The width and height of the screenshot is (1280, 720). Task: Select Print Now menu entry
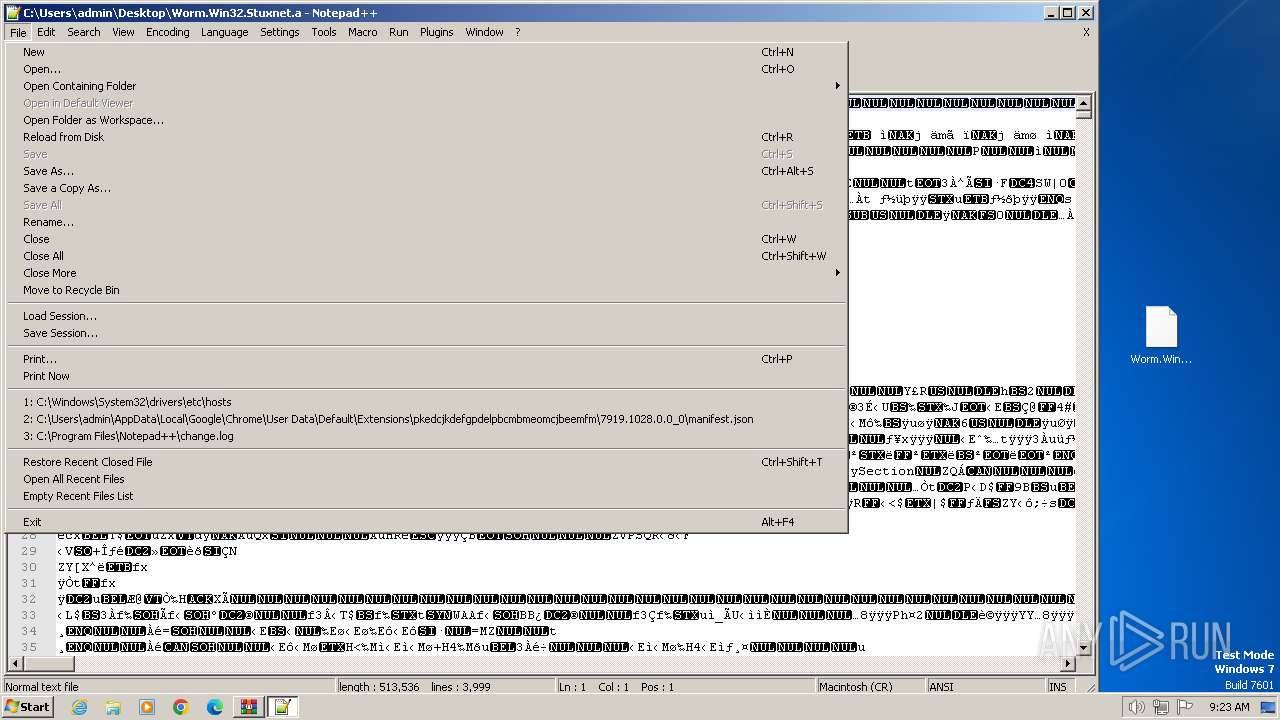427,376
